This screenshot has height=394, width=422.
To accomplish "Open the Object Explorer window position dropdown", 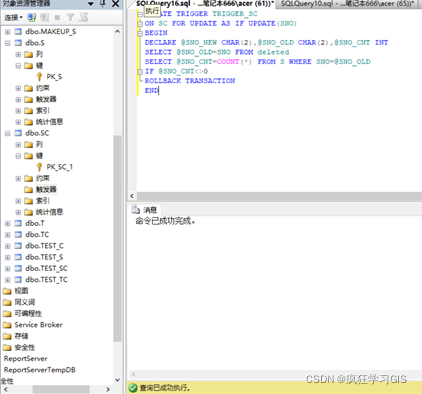I will 91,4.
